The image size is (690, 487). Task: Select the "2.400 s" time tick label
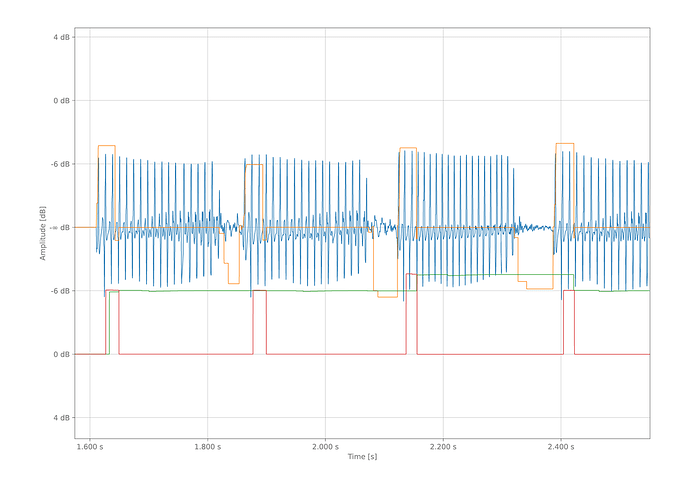pyautogui.click(x=561, y=447)
